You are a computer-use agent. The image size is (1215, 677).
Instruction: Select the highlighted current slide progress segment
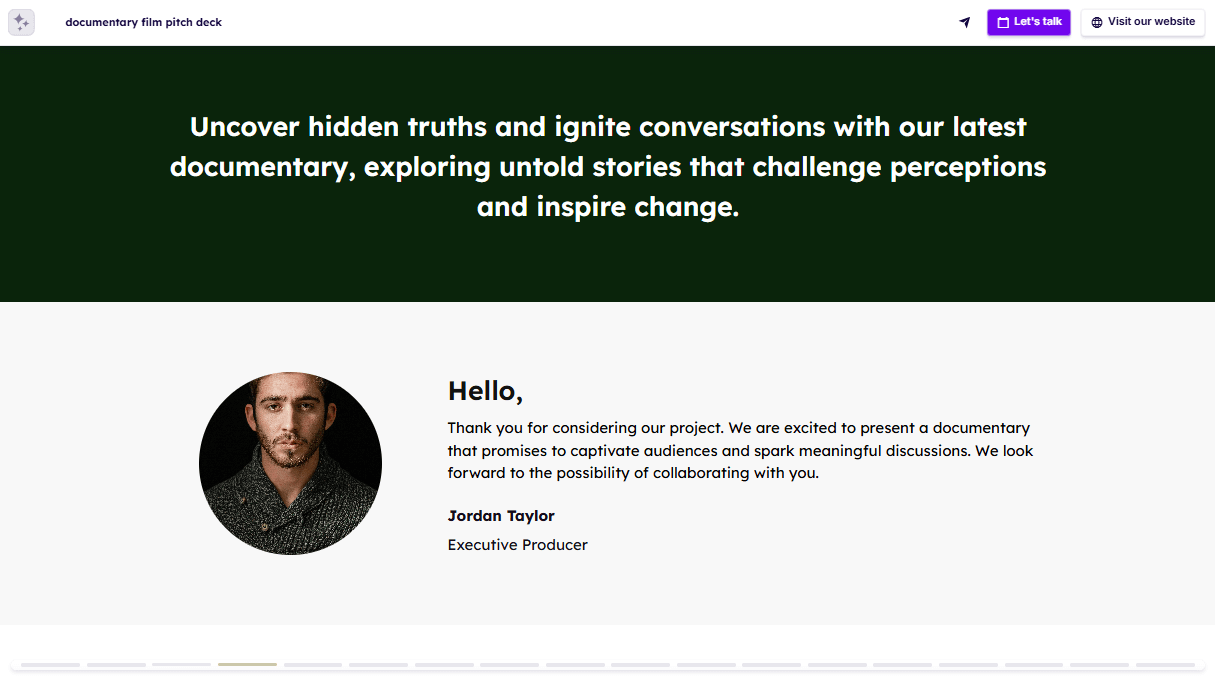click(x=247, y=664)
